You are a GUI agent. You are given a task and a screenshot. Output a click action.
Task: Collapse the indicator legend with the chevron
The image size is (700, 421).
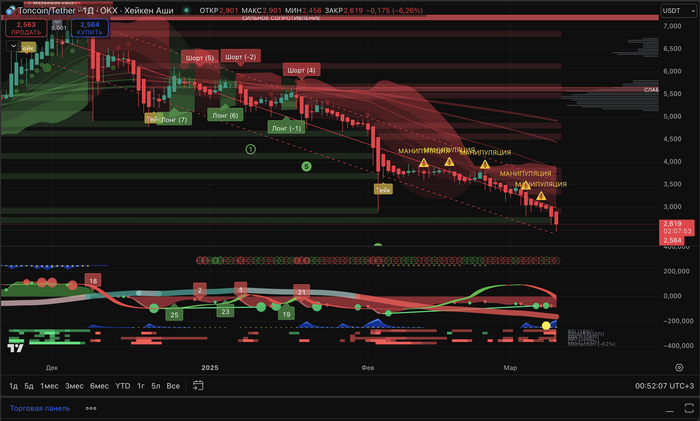[13, 46]
